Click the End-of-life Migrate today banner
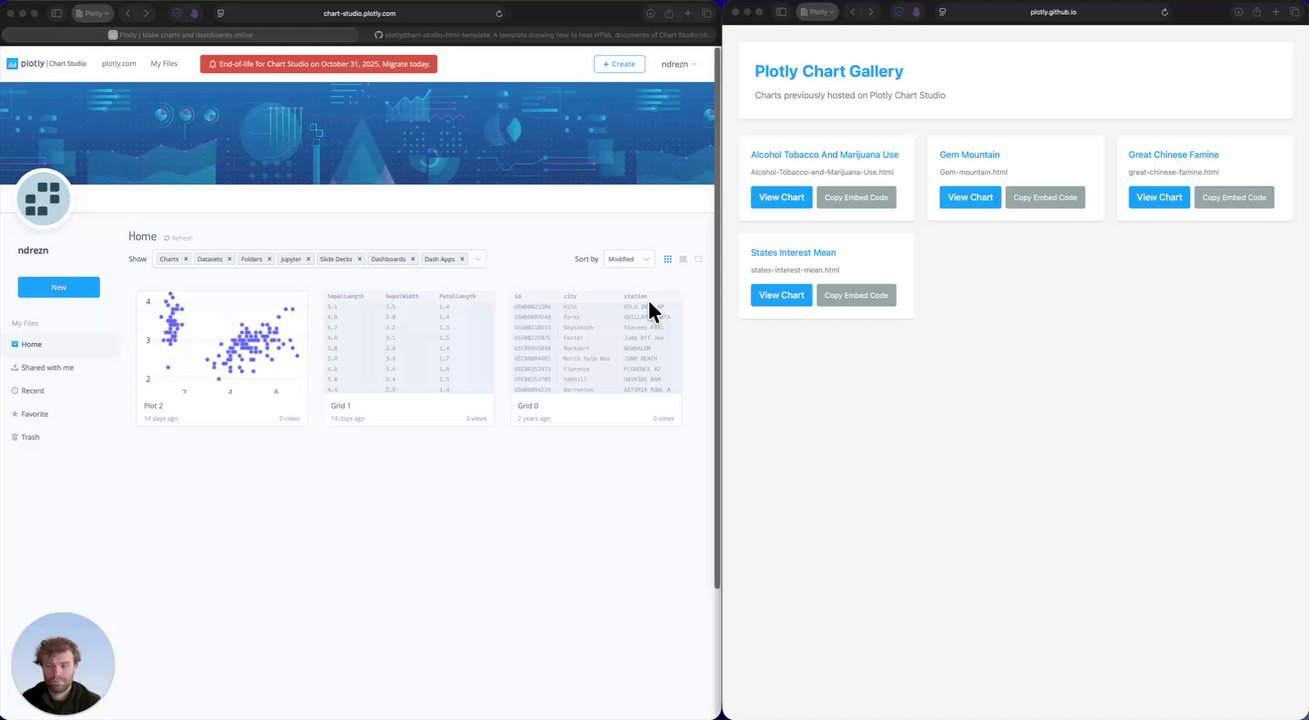The width and height of the screenshot is (1309, 720). [x=319, y=64]
